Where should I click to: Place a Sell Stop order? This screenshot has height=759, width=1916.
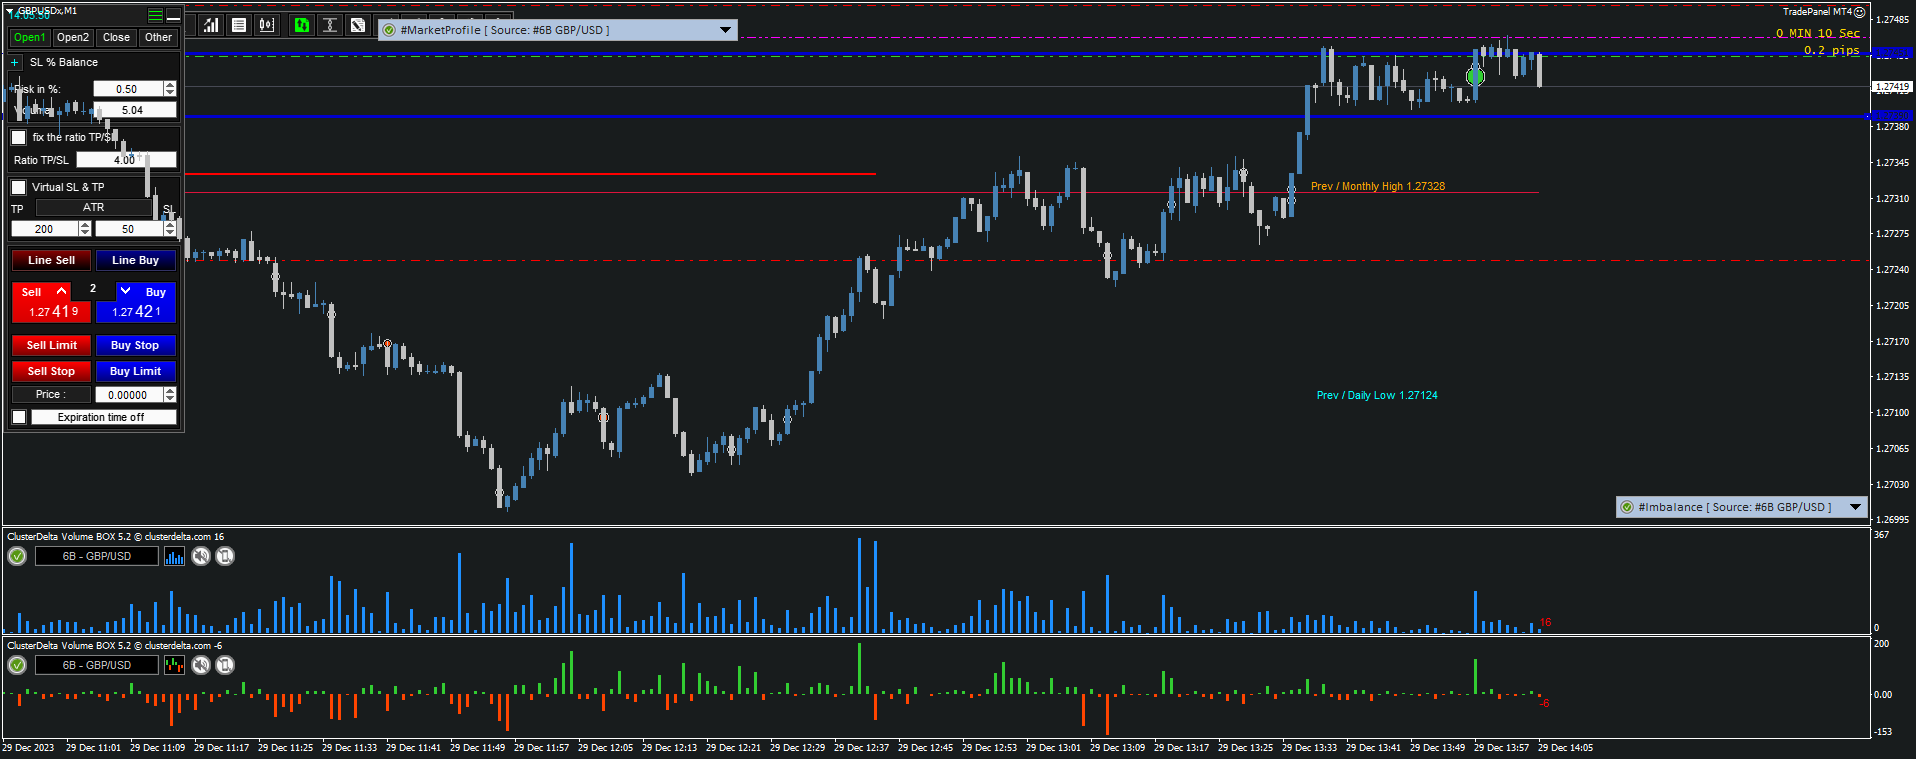[51, 371]
